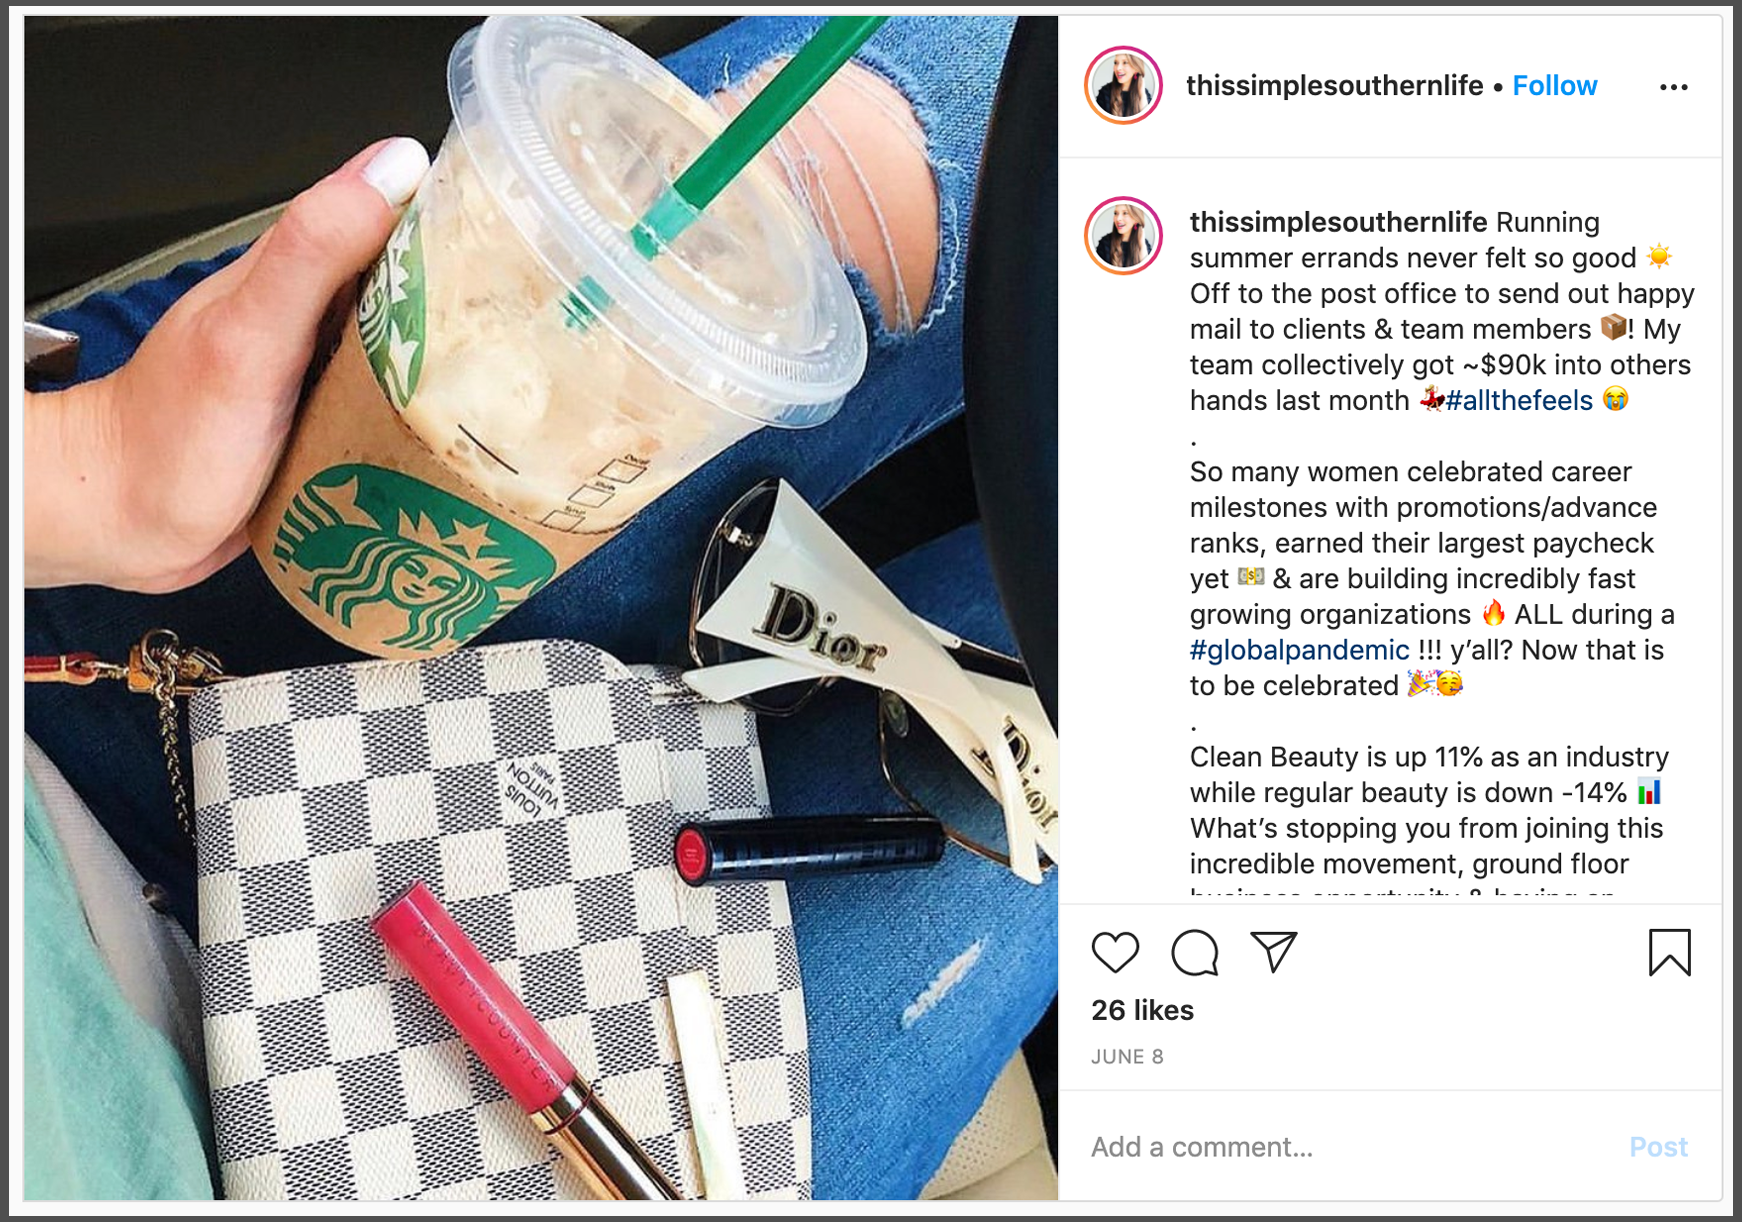This screenshot has height=1222, width=1742.
Task: Open the bold username in the caption
Action: click(1338, 222)
